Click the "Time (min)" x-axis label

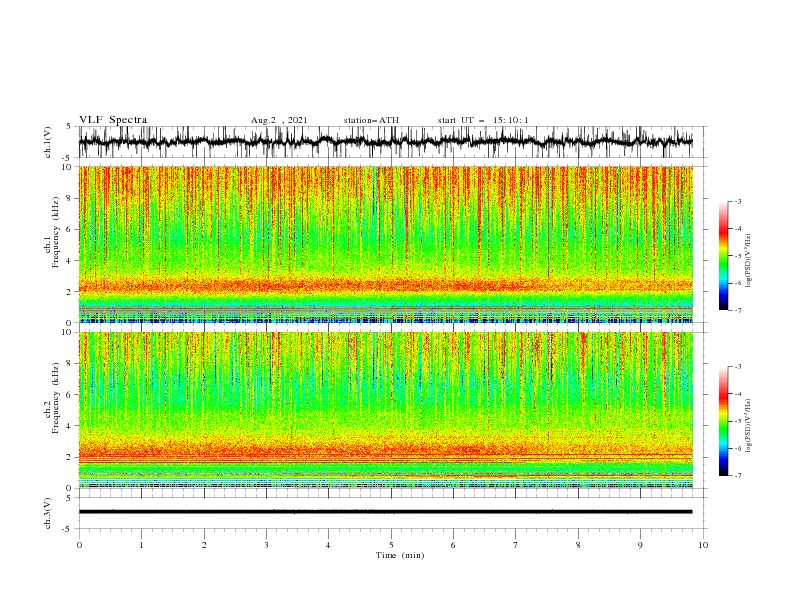click(400, 555)
